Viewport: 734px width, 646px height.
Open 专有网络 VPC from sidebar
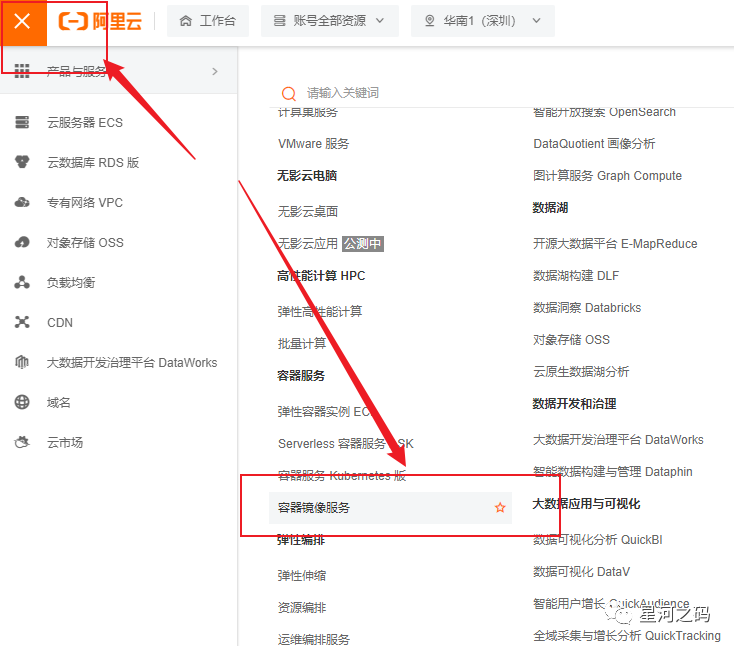tap(85, 203)
